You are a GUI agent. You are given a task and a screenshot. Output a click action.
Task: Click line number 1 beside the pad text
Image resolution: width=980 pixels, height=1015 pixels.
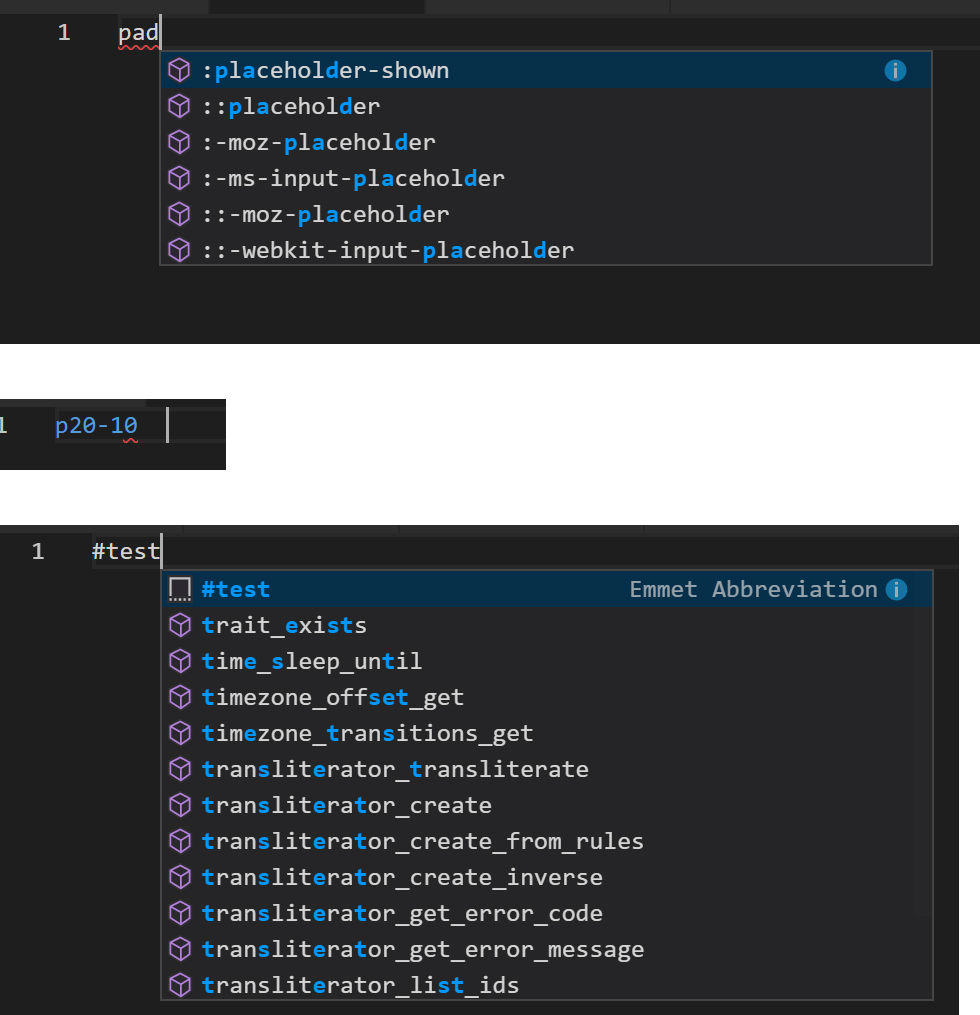(65, 31)
